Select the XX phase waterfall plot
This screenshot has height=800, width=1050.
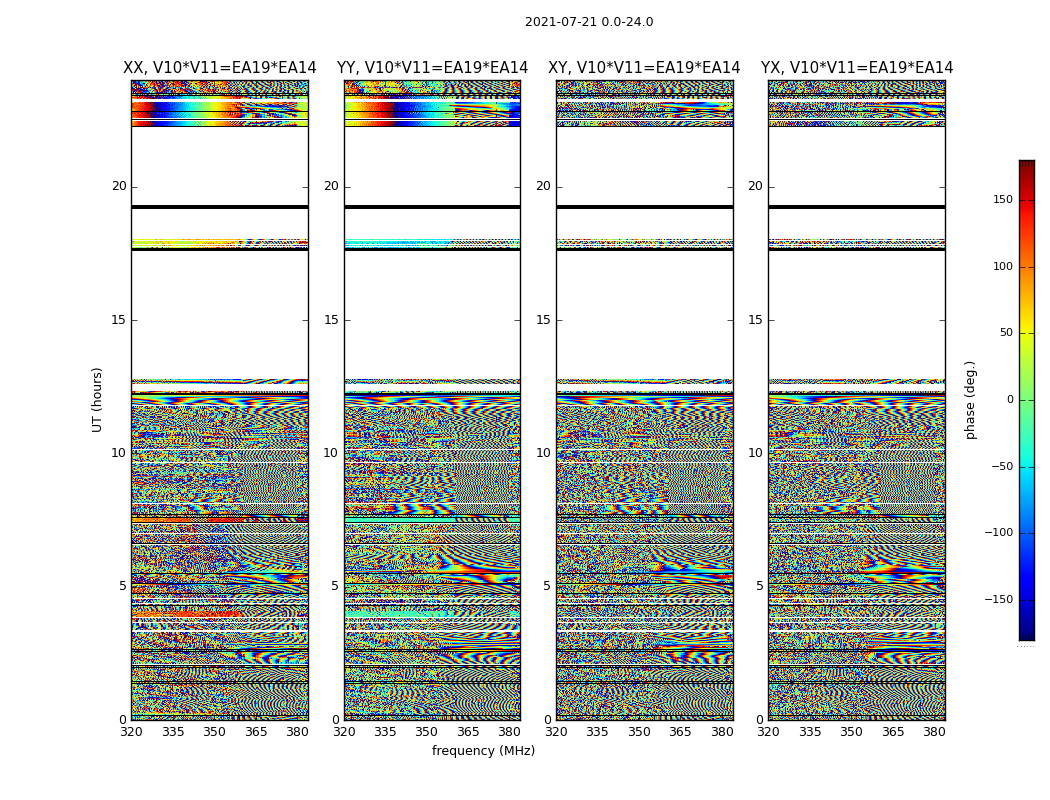tap(220, 400)
